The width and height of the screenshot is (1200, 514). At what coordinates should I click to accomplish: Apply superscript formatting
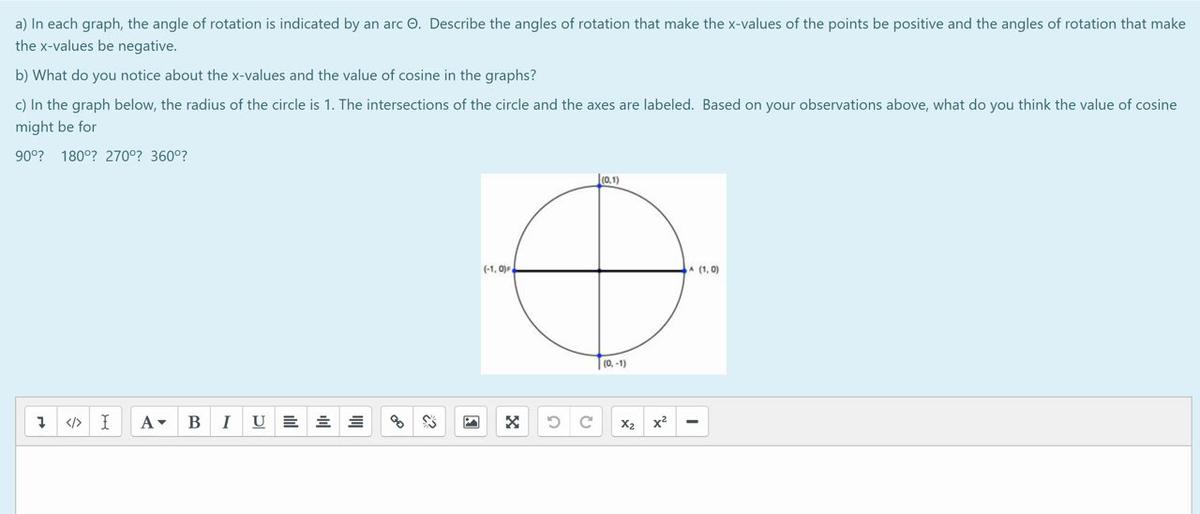pyautogui.click(x=659, y=423)
